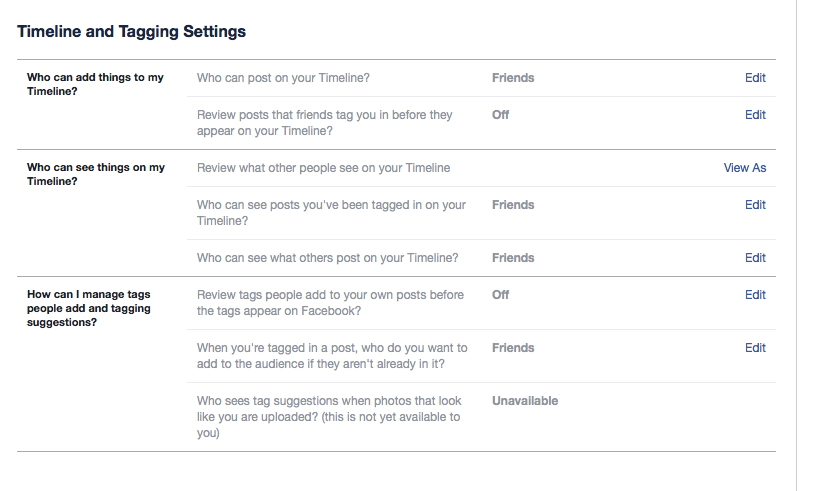Edit who sees what others post
Viewport: 818px width, 491px height.
(x=755, y=258)
